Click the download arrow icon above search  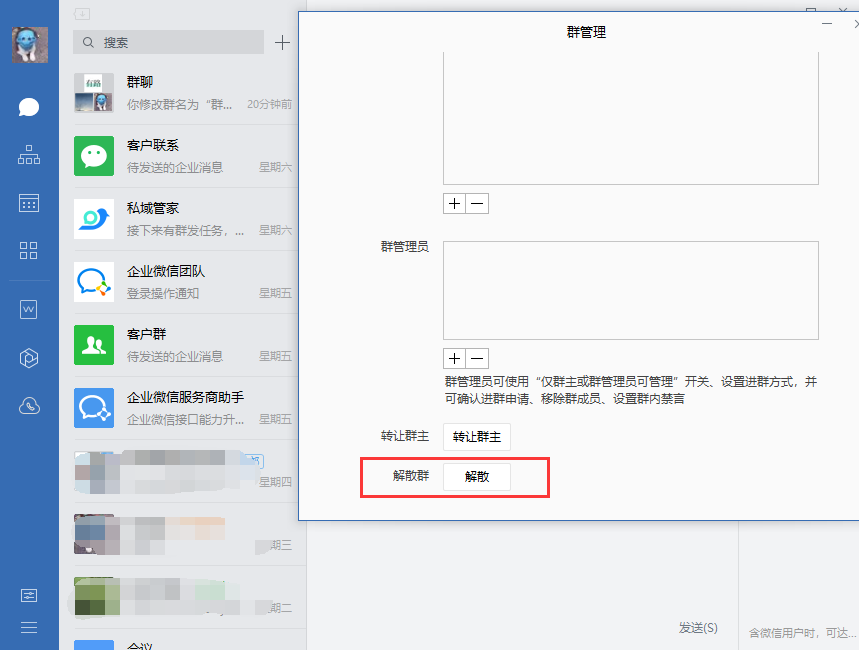tap(82, 14)
